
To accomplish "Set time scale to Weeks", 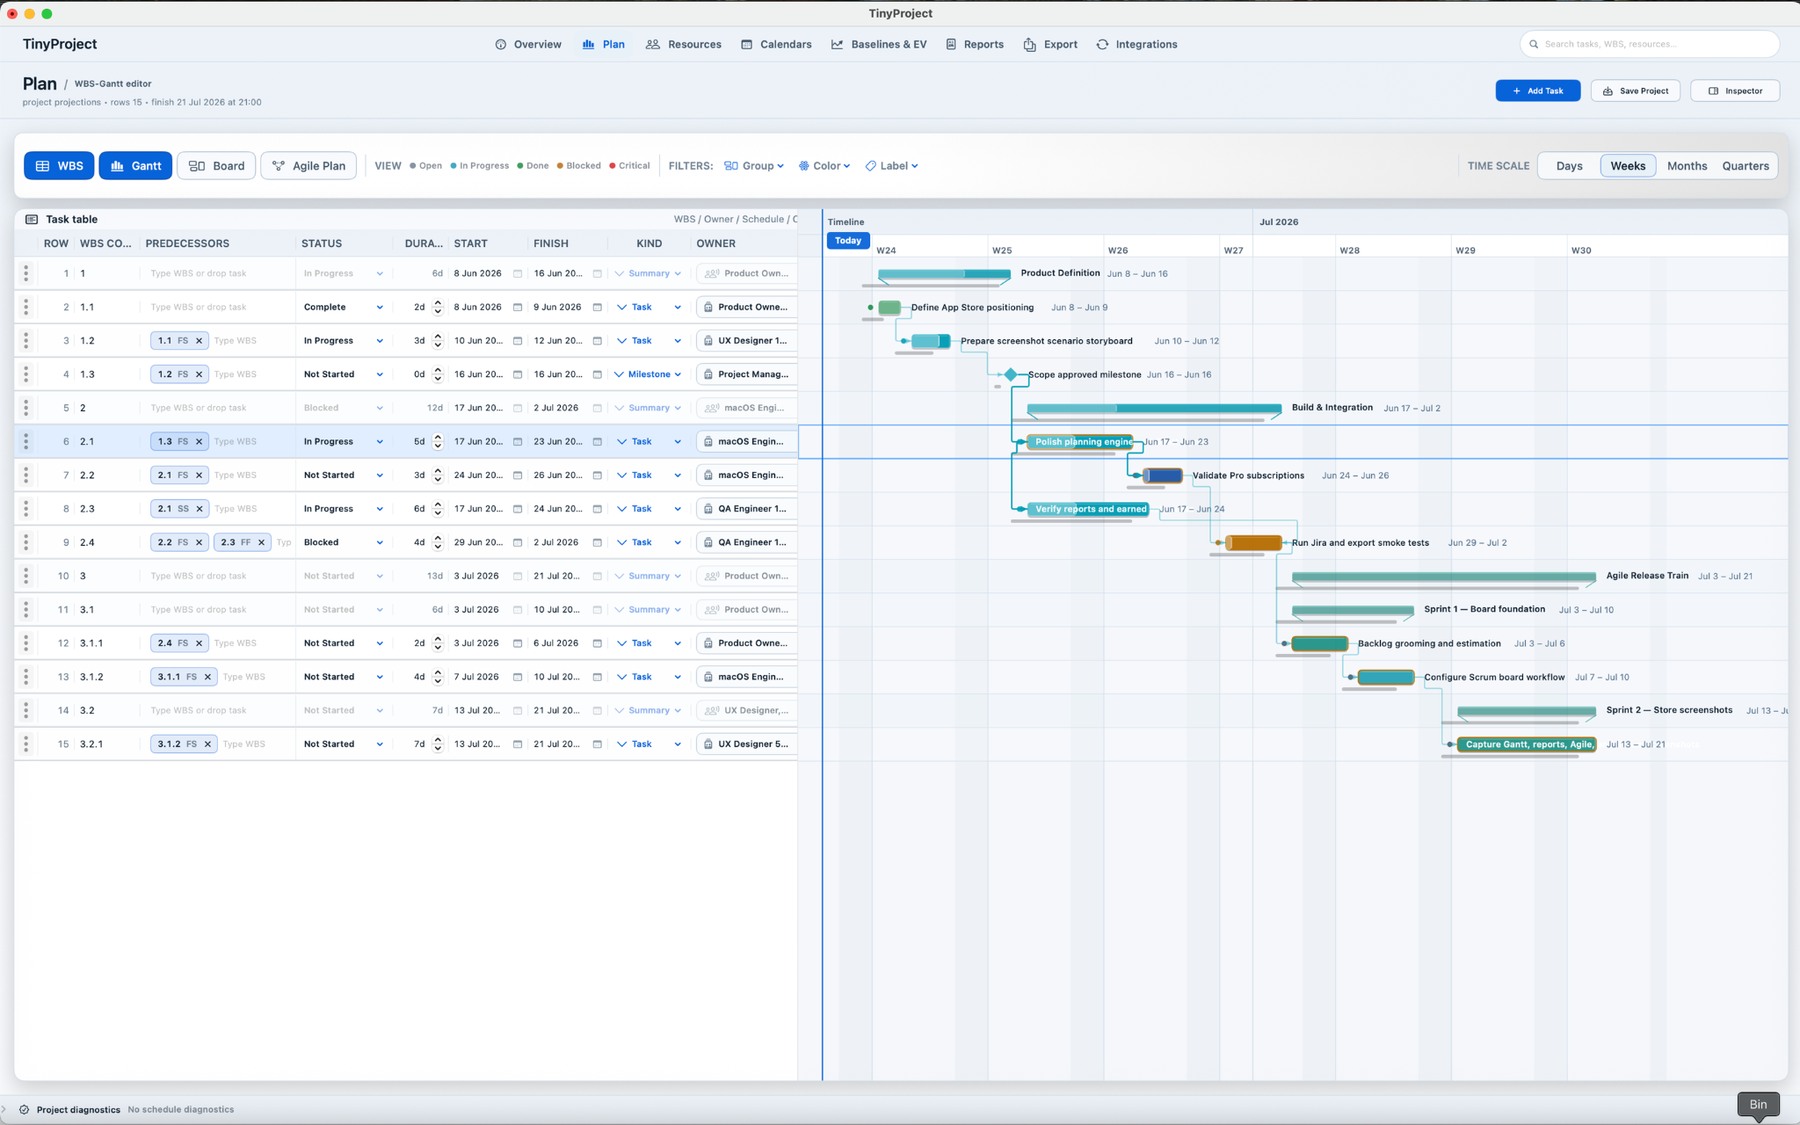I will (x=1628, y=166).
